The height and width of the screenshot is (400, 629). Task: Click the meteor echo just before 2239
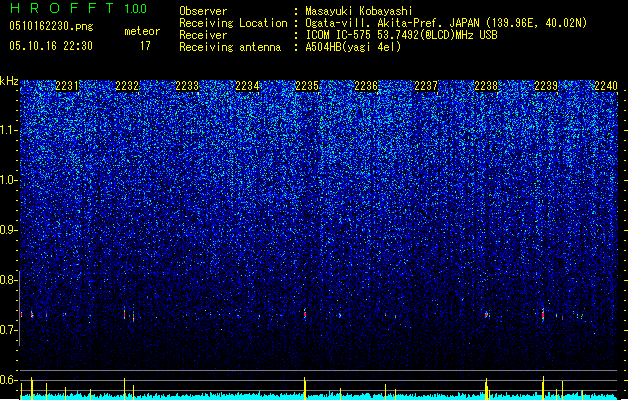point(543,314)
